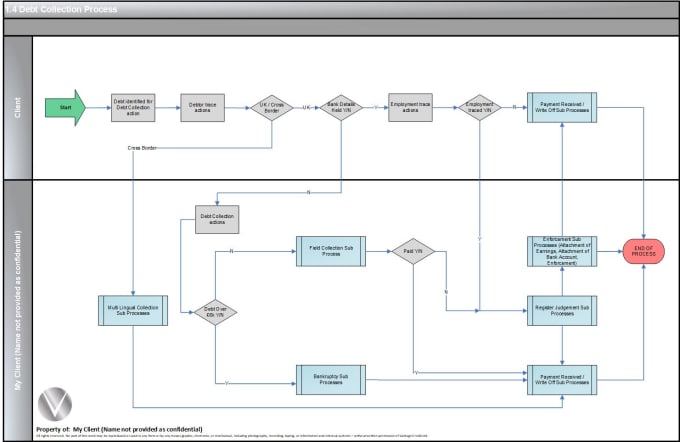Select the "My Client (Name not provided as confidential)" swimlane header
This screenshot has width=680, height=442.
[x=18, y=311]
